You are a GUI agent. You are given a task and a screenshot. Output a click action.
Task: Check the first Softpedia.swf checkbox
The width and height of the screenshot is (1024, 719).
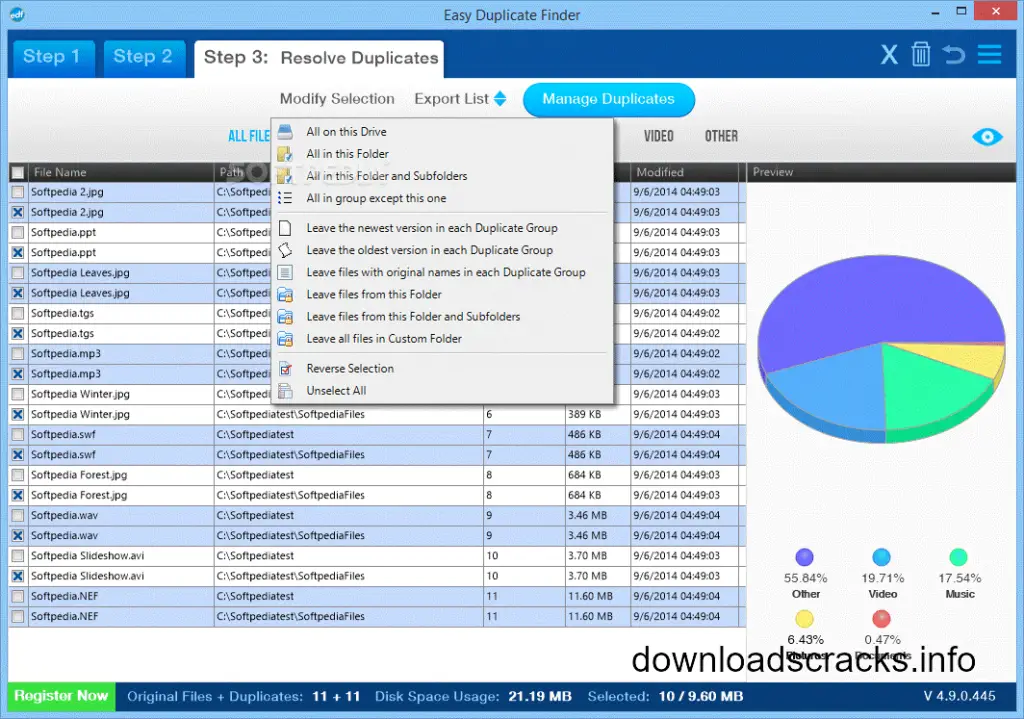[x=18, y=435]
